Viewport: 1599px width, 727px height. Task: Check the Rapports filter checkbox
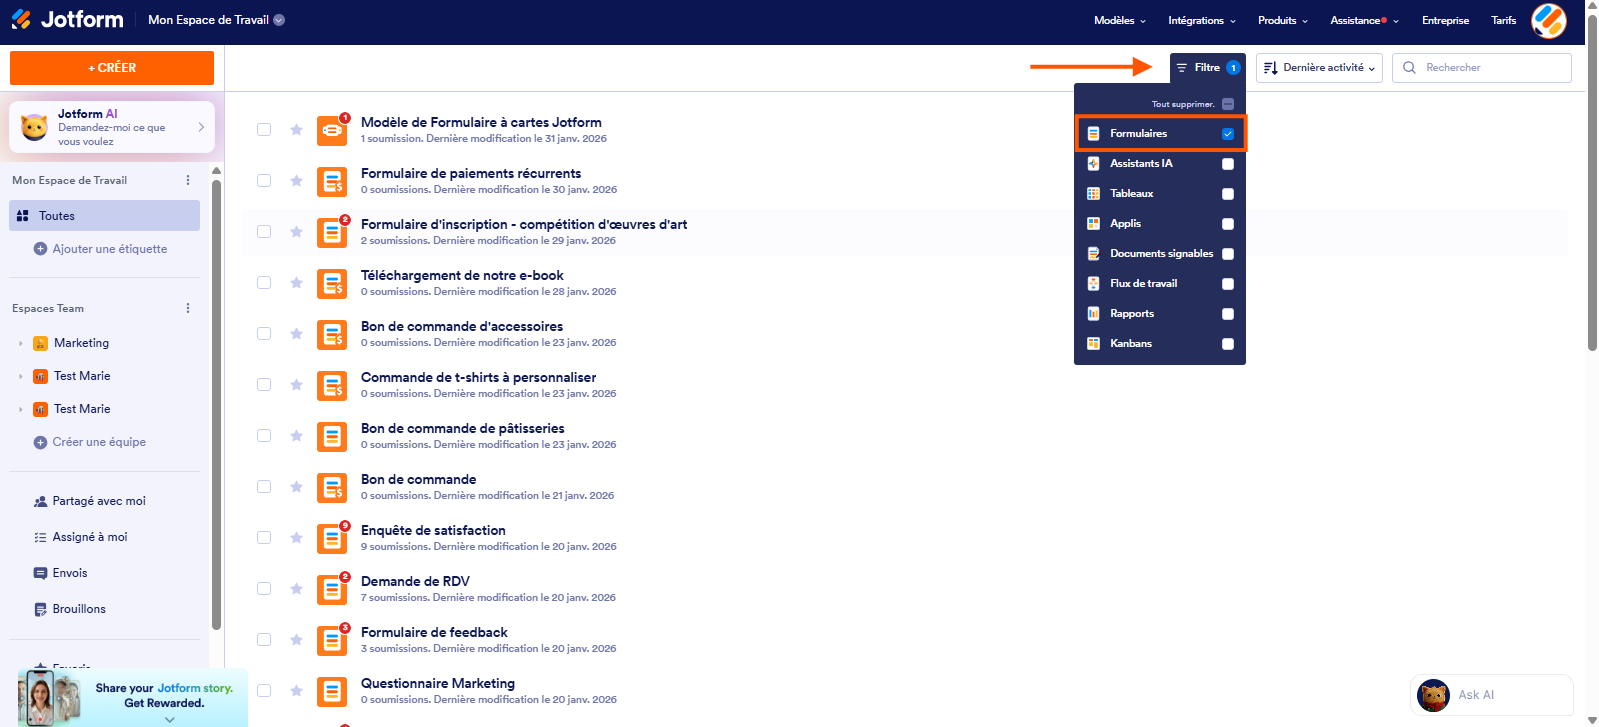[1228, 313]
